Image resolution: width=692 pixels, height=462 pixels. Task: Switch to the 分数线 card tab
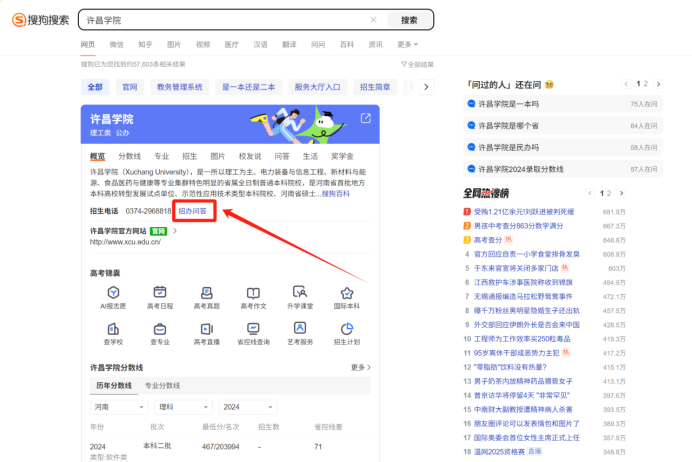pos(130,156)
